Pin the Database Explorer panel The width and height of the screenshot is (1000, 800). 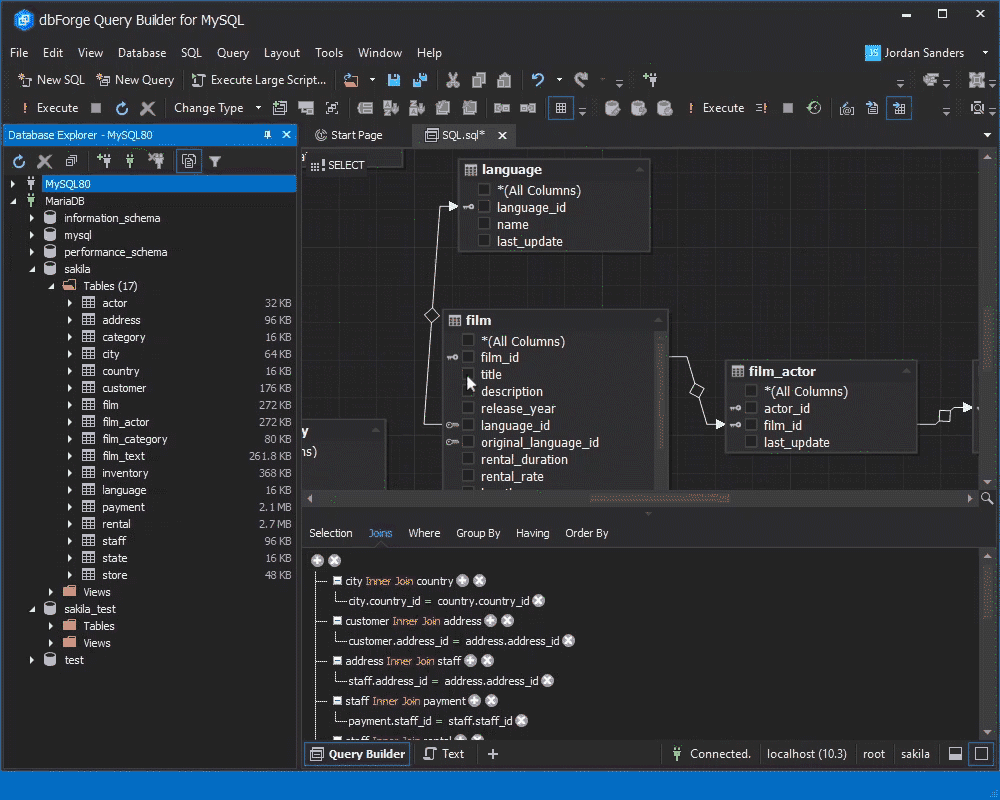267,135
